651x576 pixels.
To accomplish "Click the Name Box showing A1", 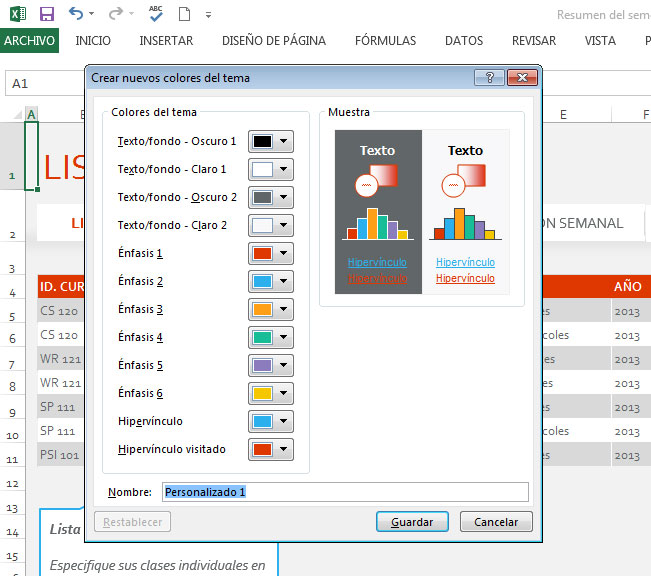I will pos(45,83).
